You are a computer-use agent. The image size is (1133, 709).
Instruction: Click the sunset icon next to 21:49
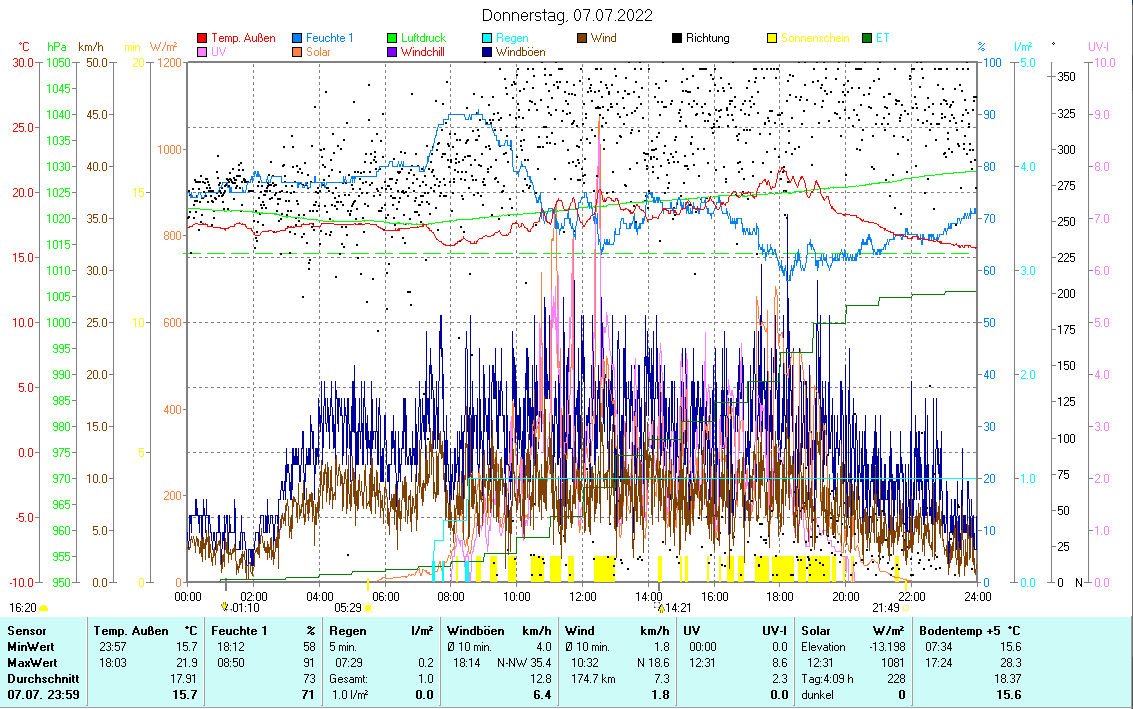[x=906, y=608]
